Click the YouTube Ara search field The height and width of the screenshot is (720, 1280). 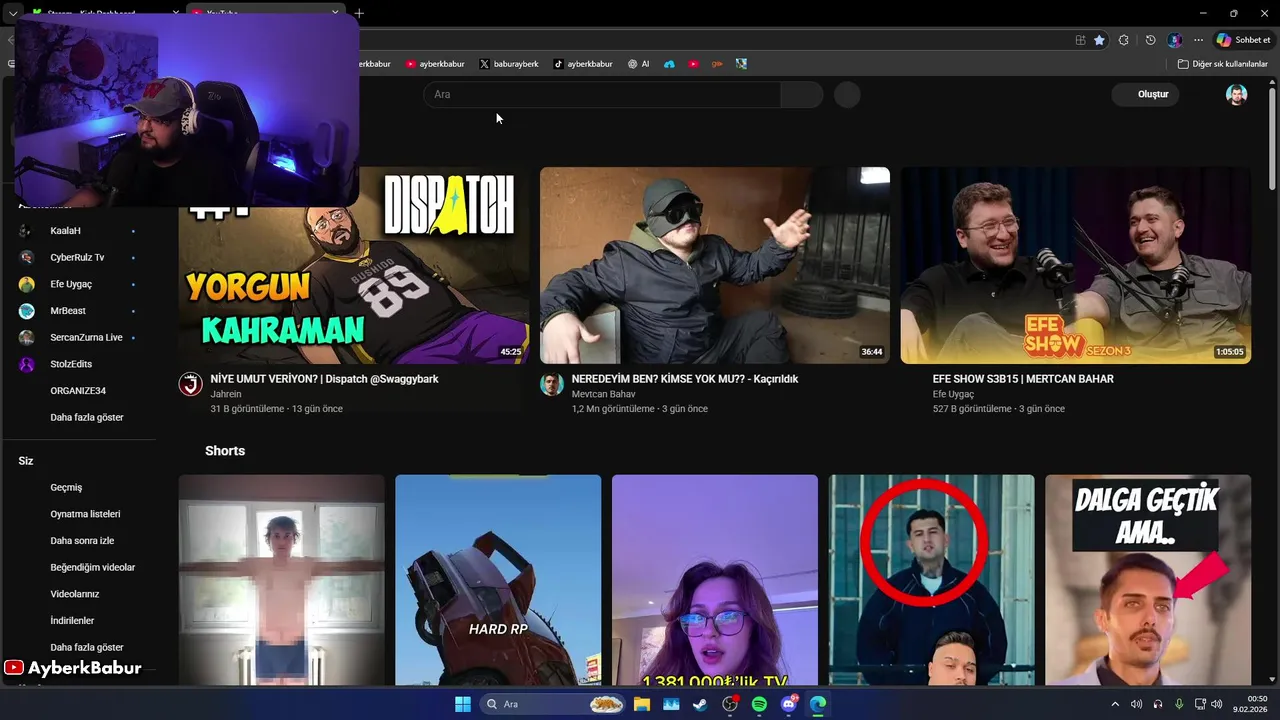click(x=602, y=94)
